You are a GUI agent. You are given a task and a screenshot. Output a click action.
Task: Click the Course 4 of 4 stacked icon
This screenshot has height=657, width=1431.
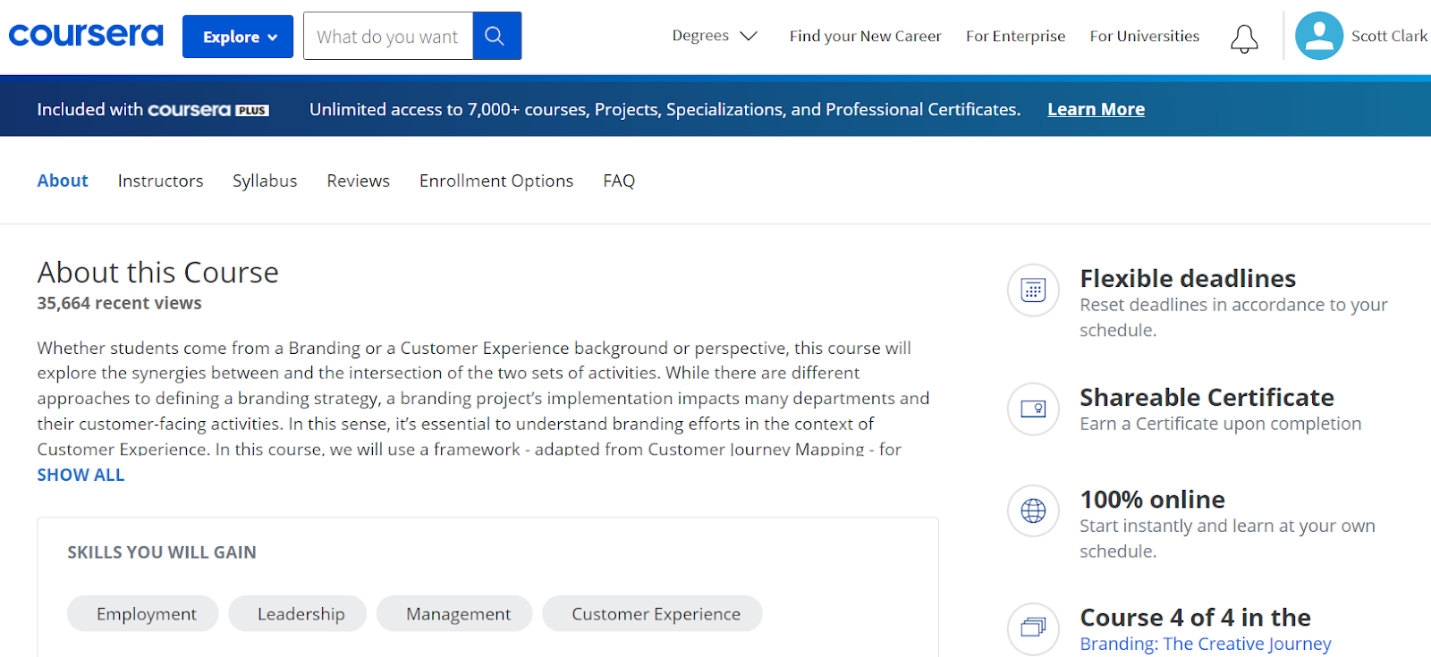pos(1032,628)
